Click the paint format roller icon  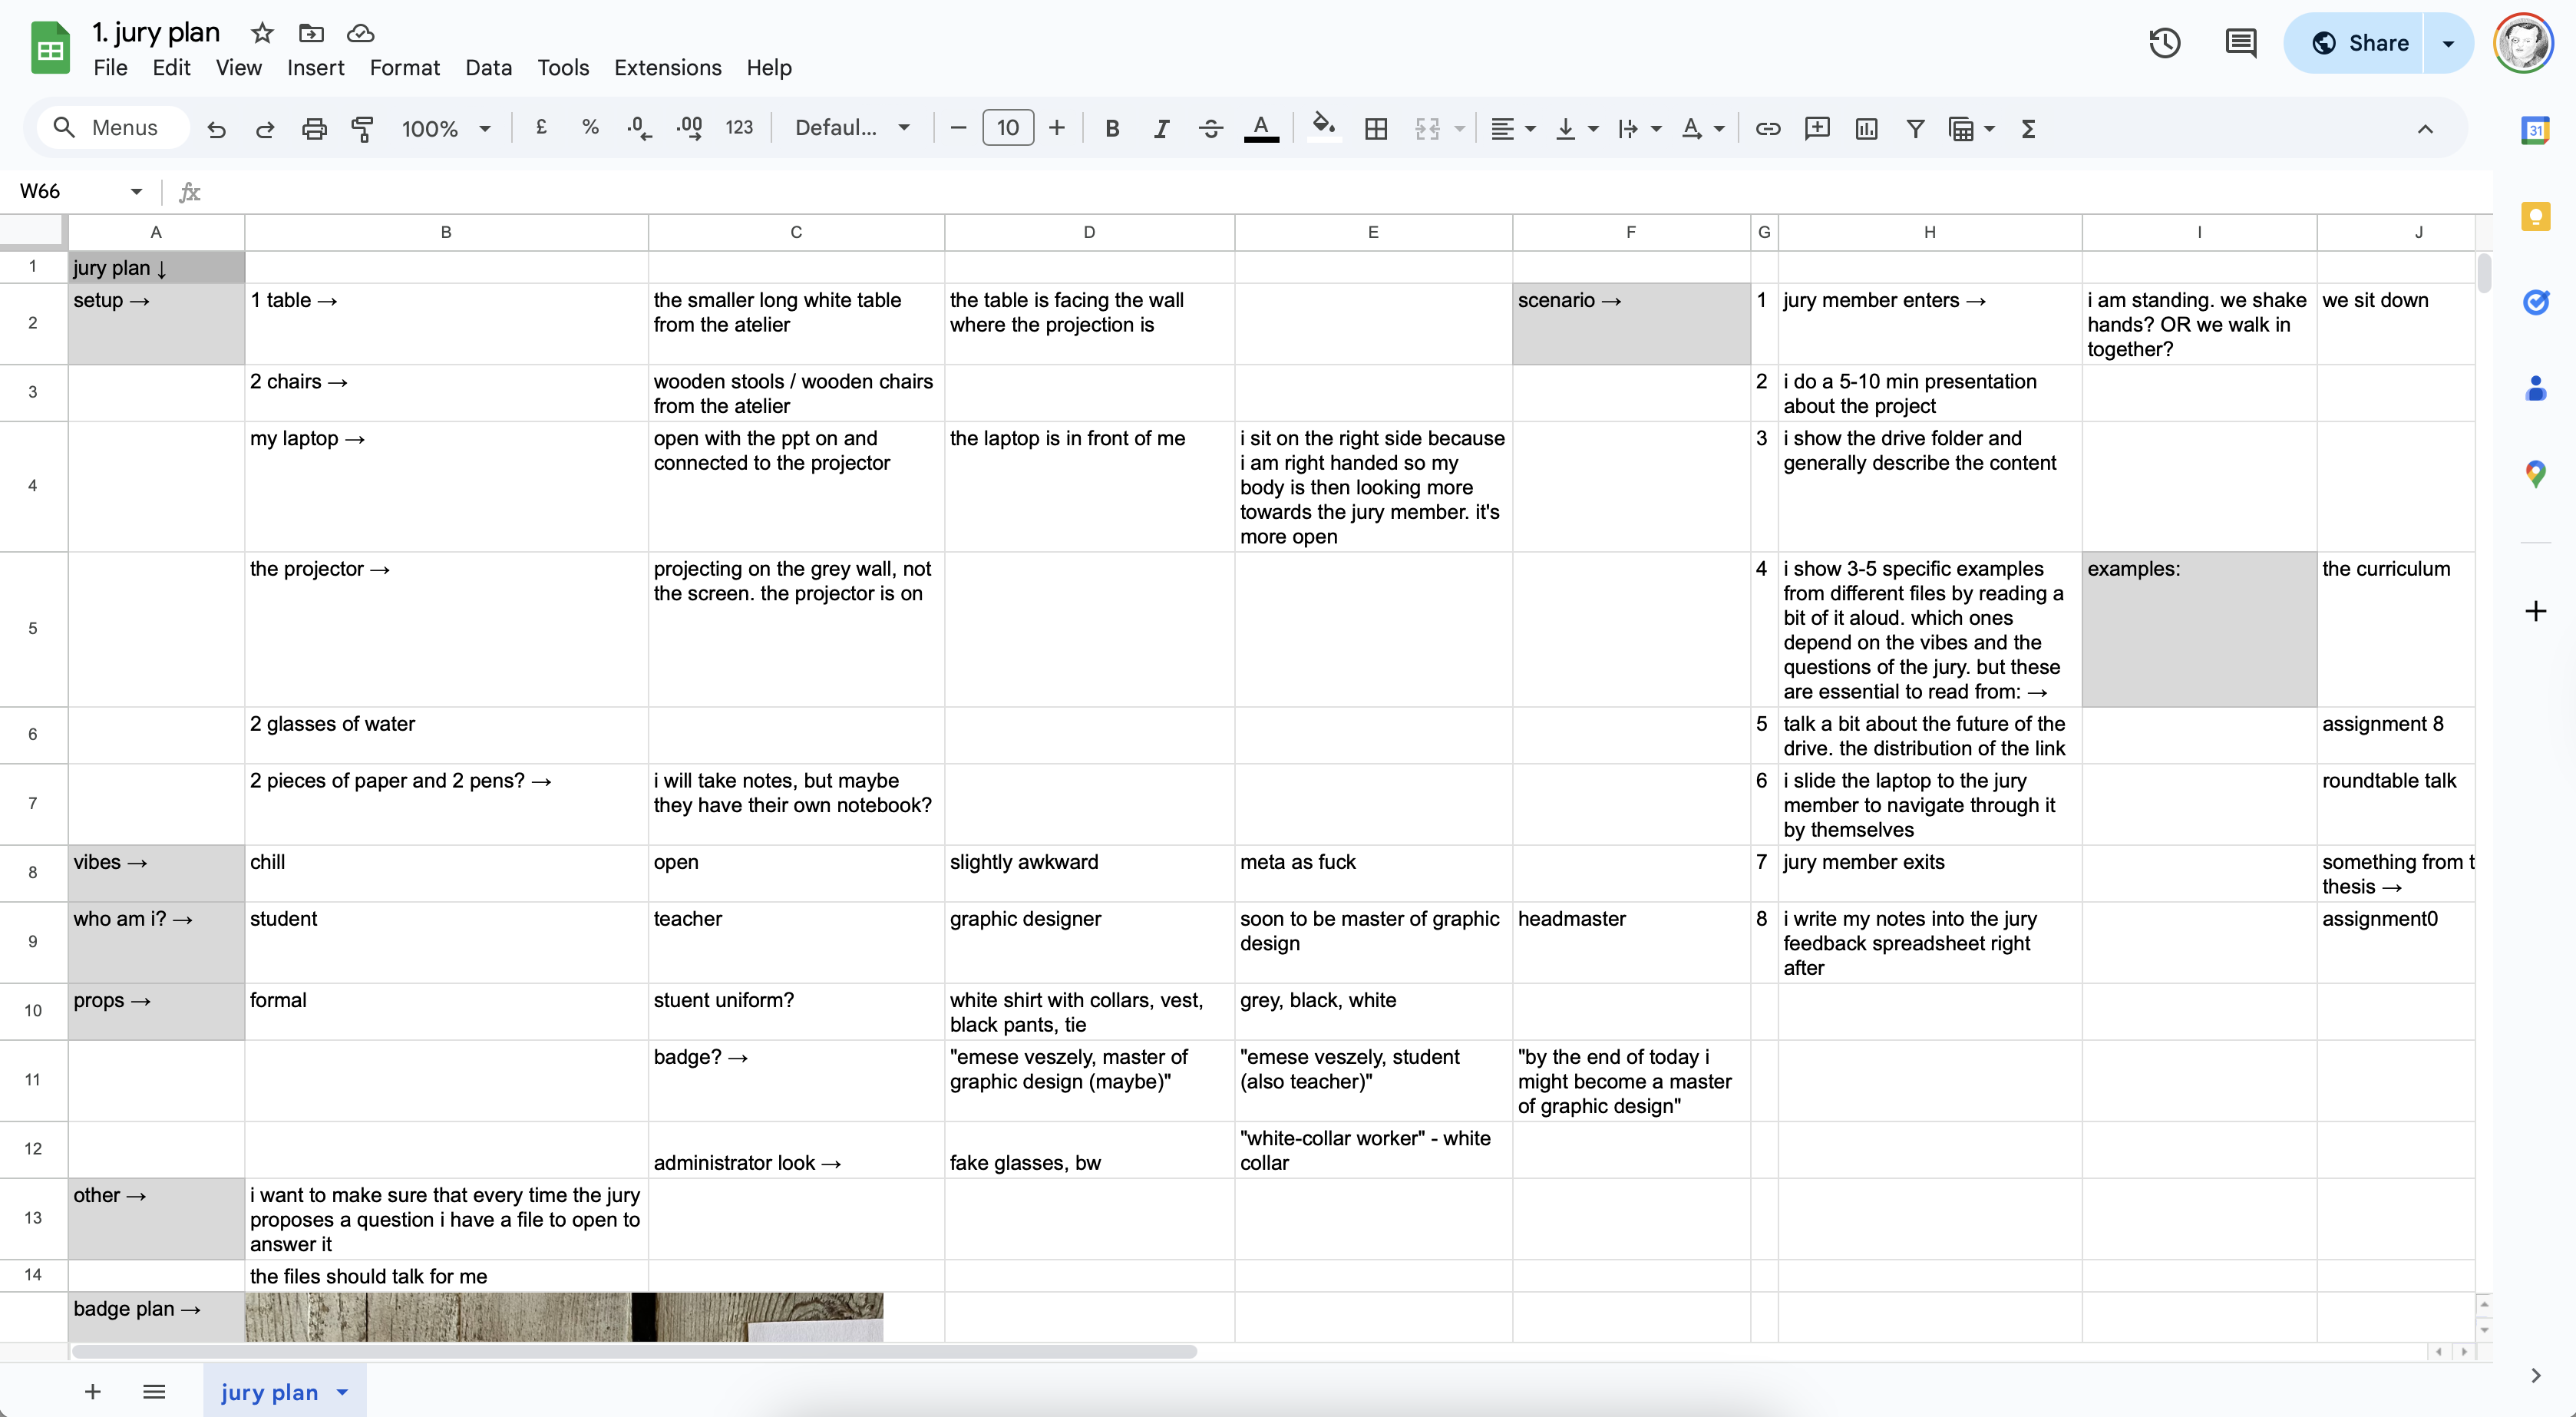click(362, 128)
